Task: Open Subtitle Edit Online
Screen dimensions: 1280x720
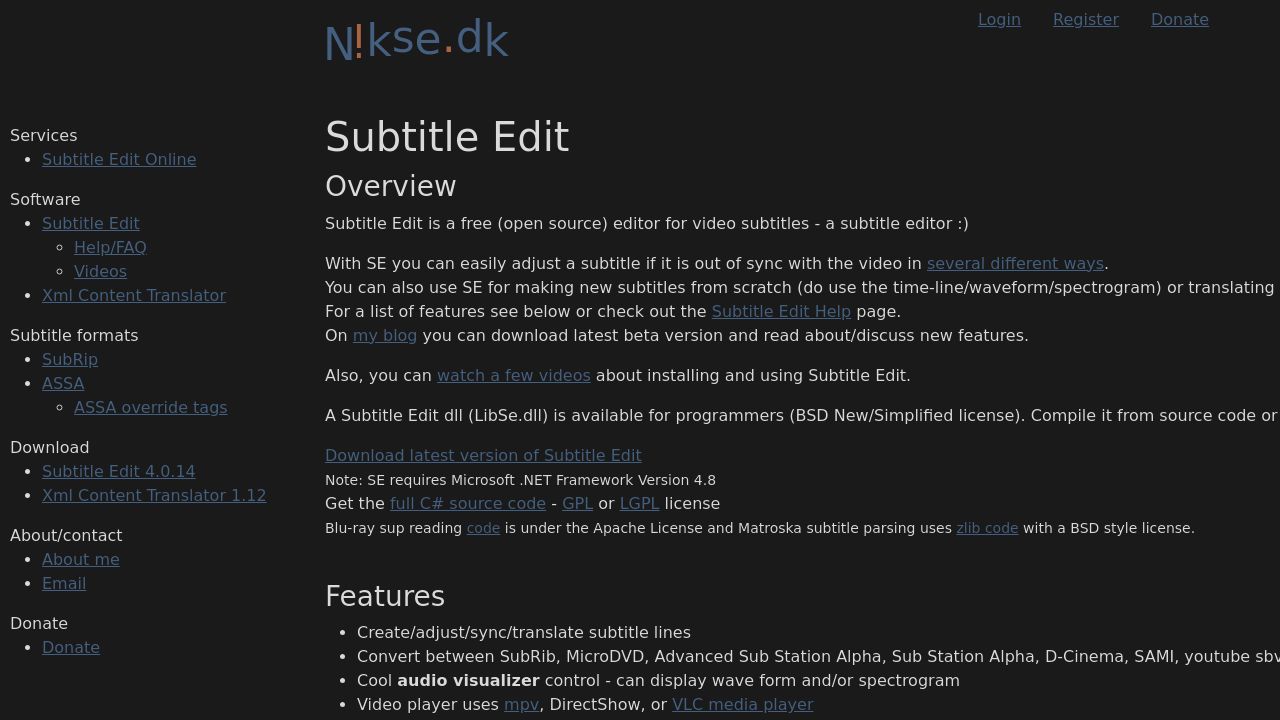Action: (119, 159)
